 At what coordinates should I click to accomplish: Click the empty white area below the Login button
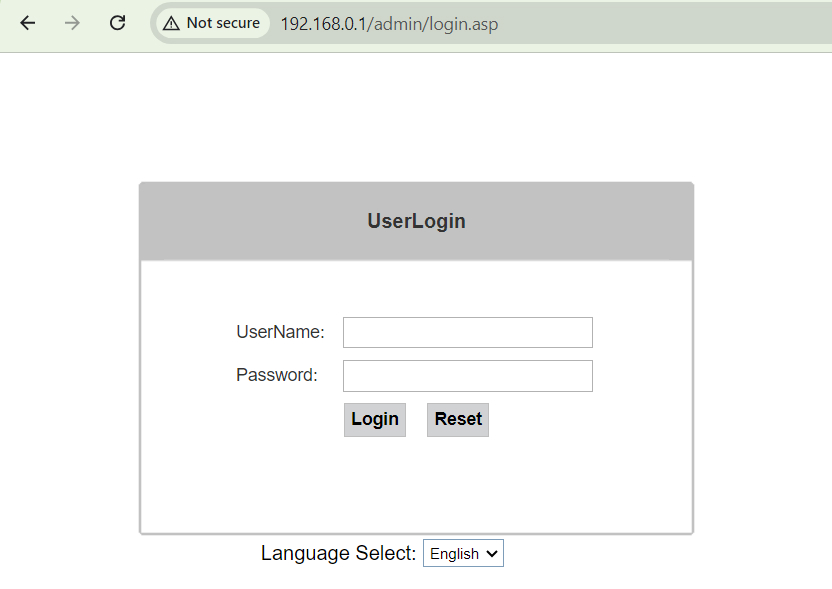pyautogui.click(x=416, y=485)
